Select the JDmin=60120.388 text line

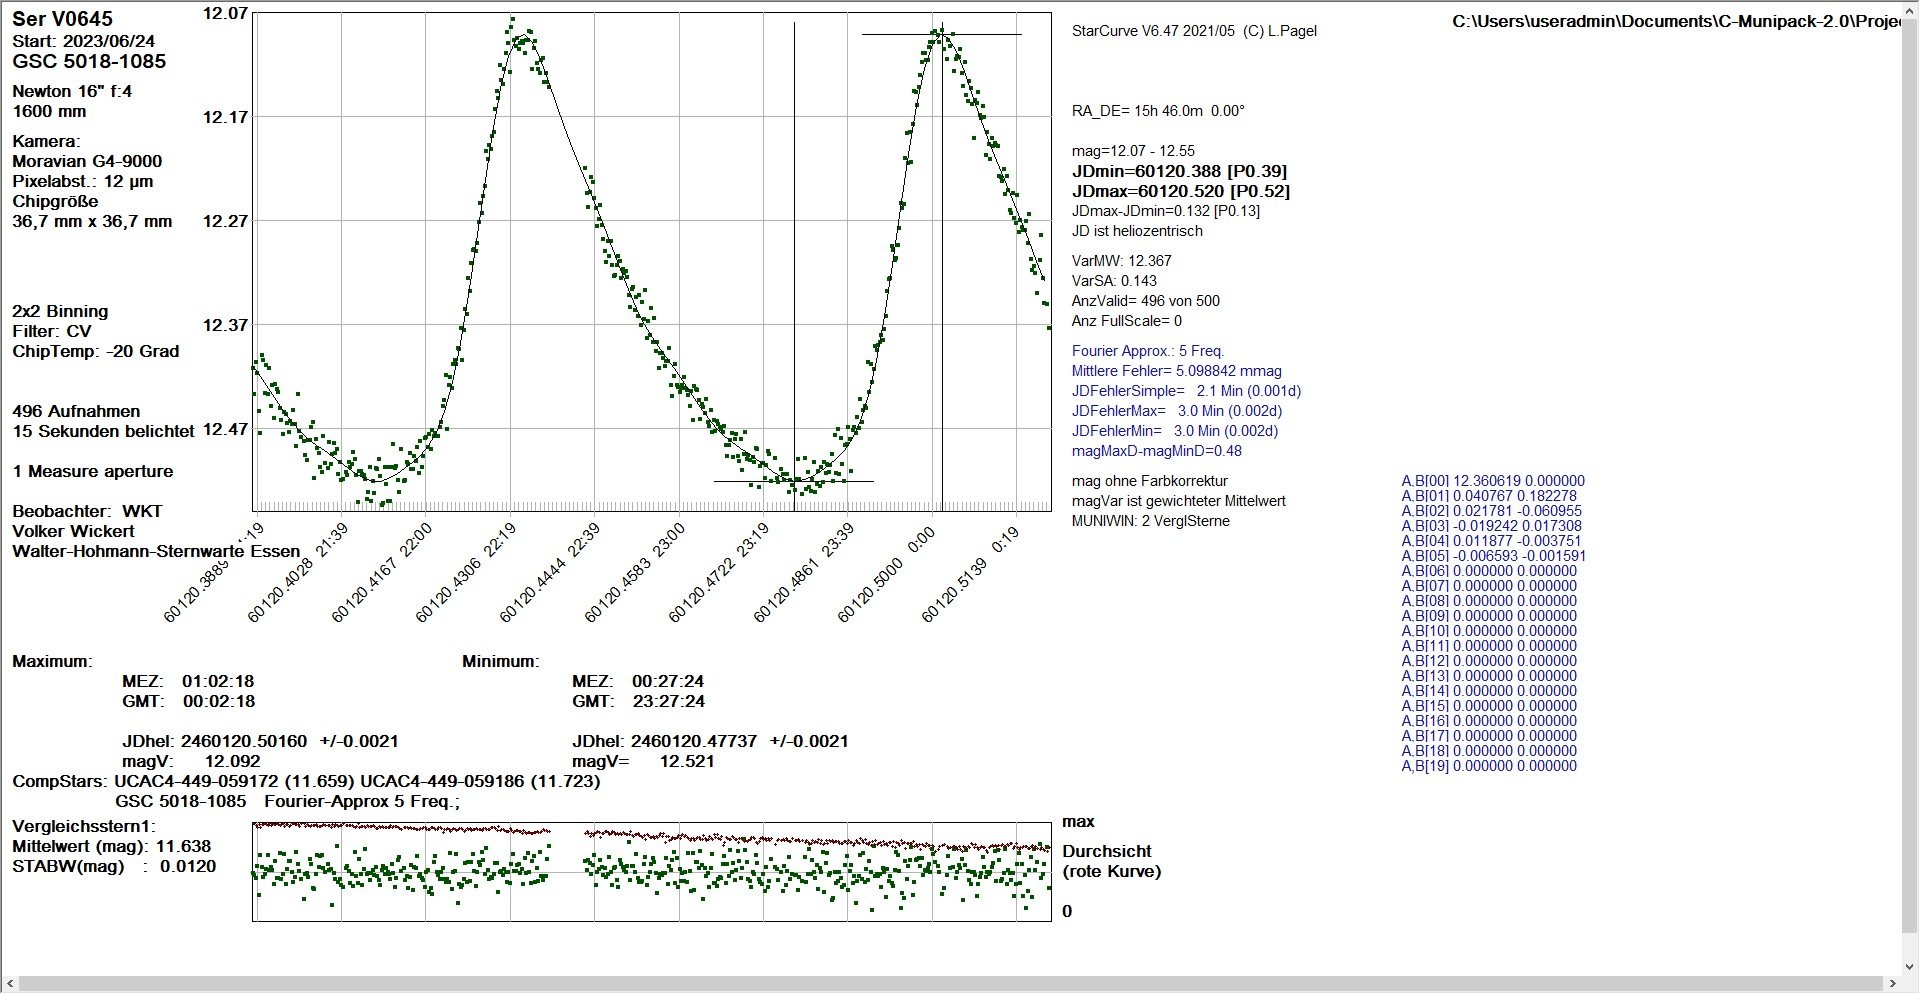pos(1179,171)
